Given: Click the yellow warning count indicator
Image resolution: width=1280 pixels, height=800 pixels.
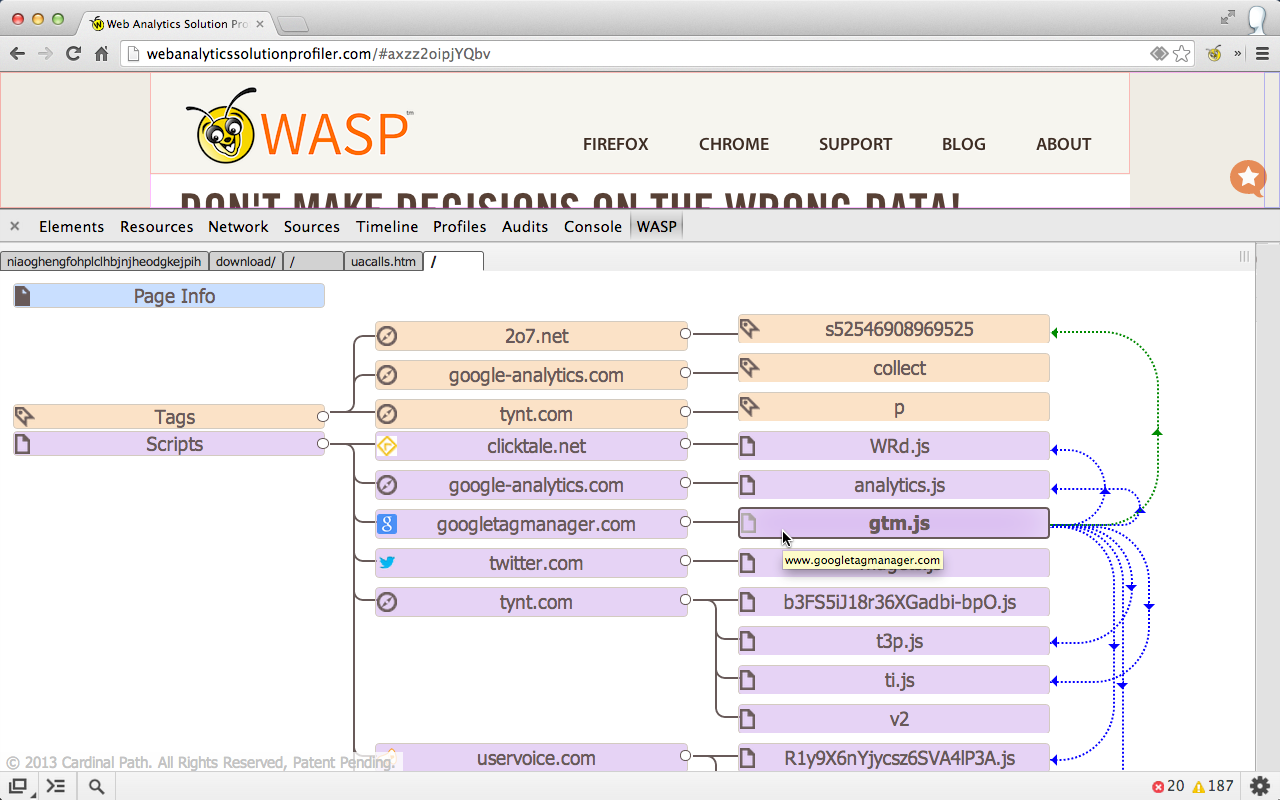Looking at the screenshot, I should click(1212, 786).
